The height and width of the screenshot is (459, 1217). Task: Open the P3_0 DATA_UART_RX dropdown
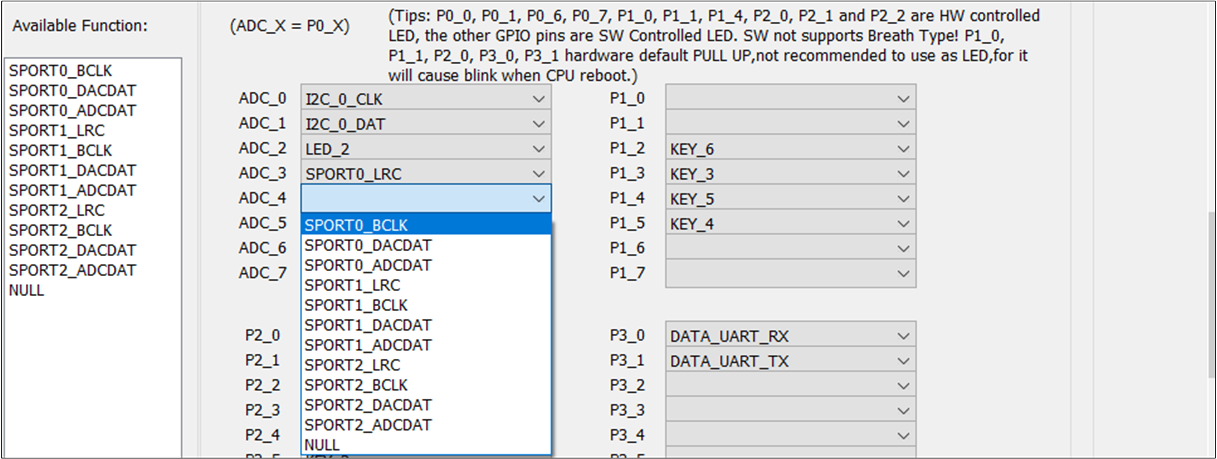pyautogui.click(x=790, y=336)
